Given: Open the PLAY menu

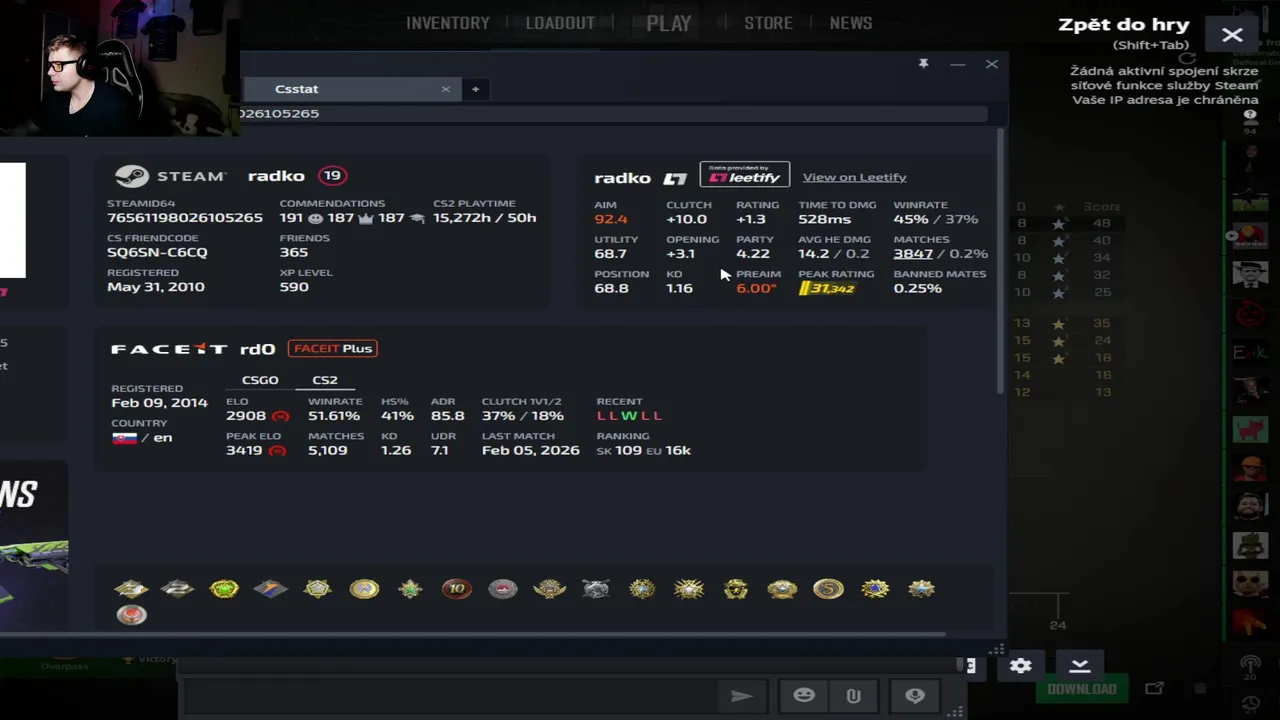Looking at the screenshot, I should (668, 23).
